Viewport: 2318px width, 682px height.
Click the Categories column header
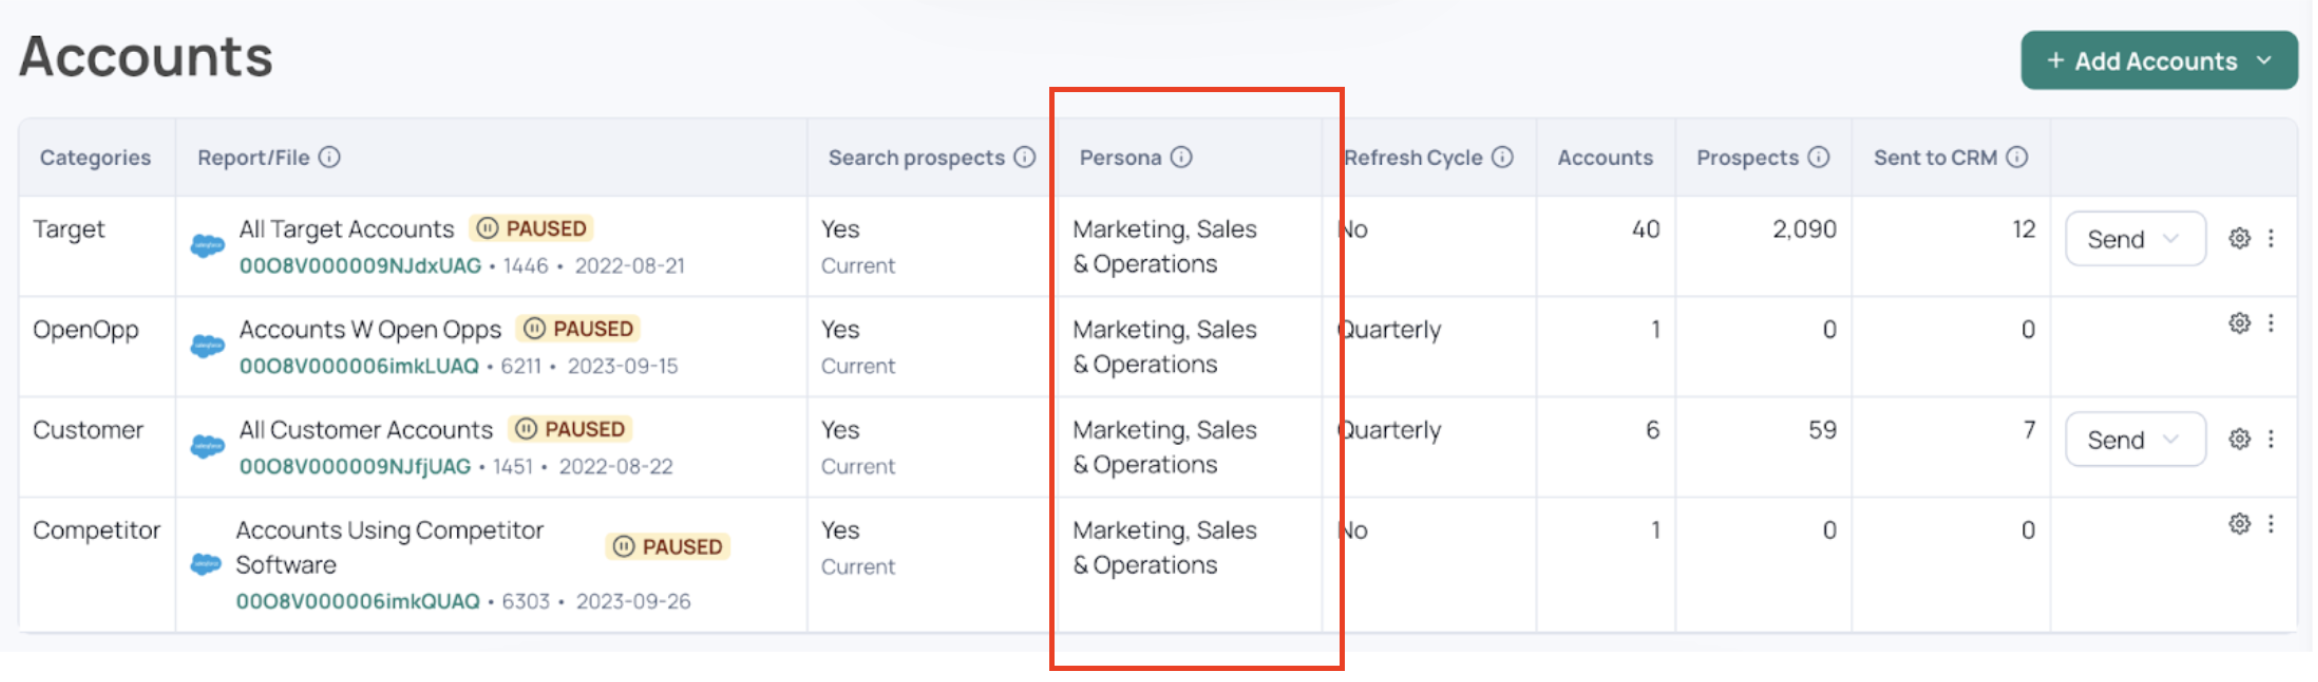tap(95, 157)
